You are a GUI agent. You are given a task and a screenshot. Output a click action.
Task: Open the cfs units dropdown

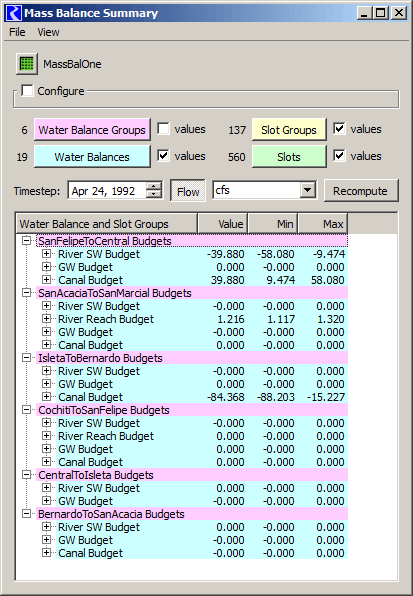point(308,190)
